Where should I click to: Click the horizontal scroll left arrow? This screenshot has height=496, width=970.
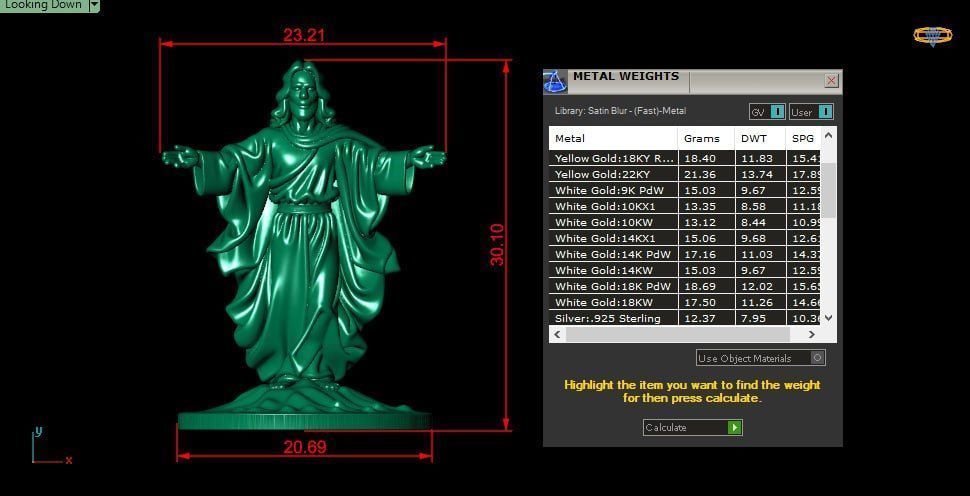[x=557, y=334]
